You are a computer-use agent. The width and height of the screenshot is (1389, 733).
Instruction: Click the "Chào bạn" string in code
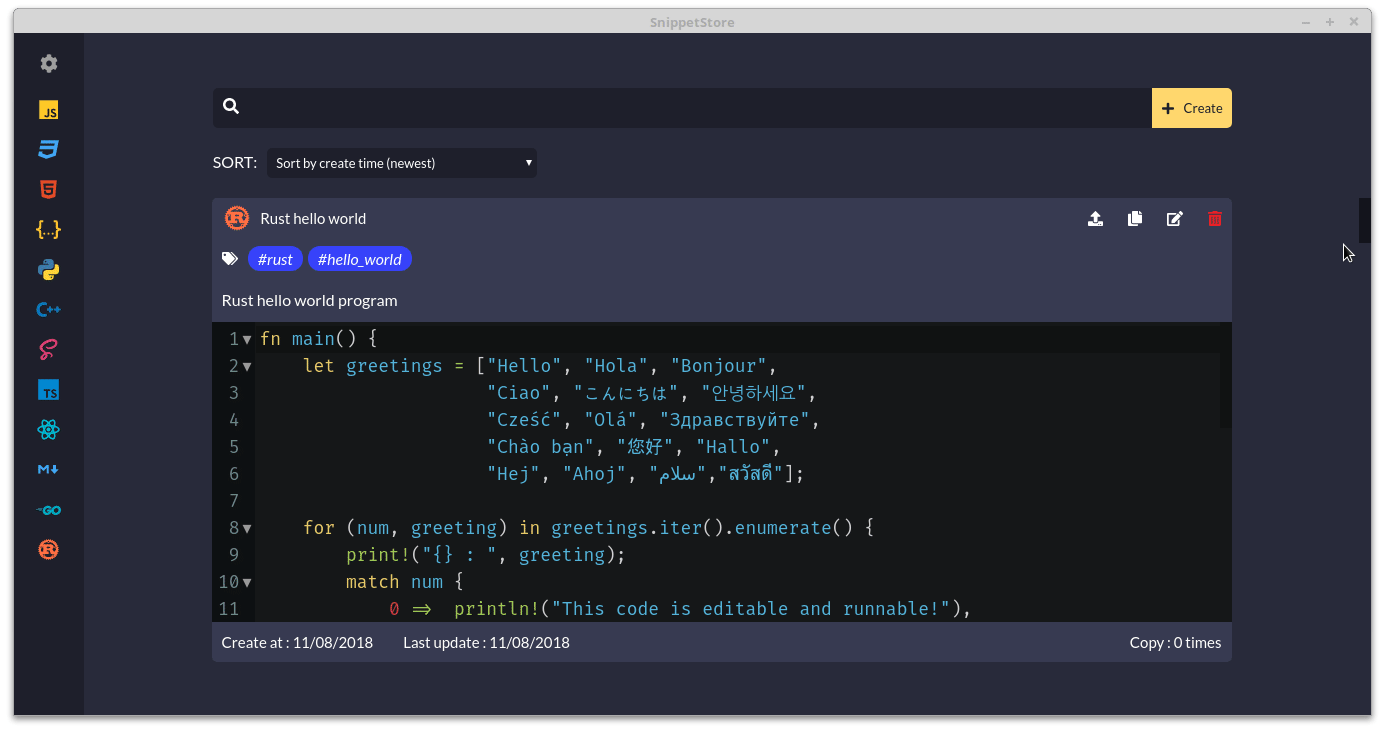point(546,447)
